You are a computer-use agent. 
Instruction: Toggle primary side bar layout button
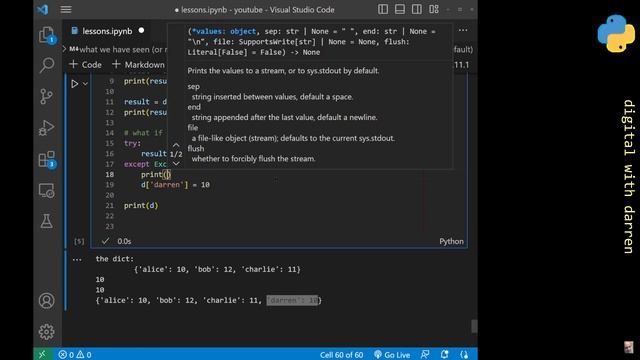click(383, 9)
